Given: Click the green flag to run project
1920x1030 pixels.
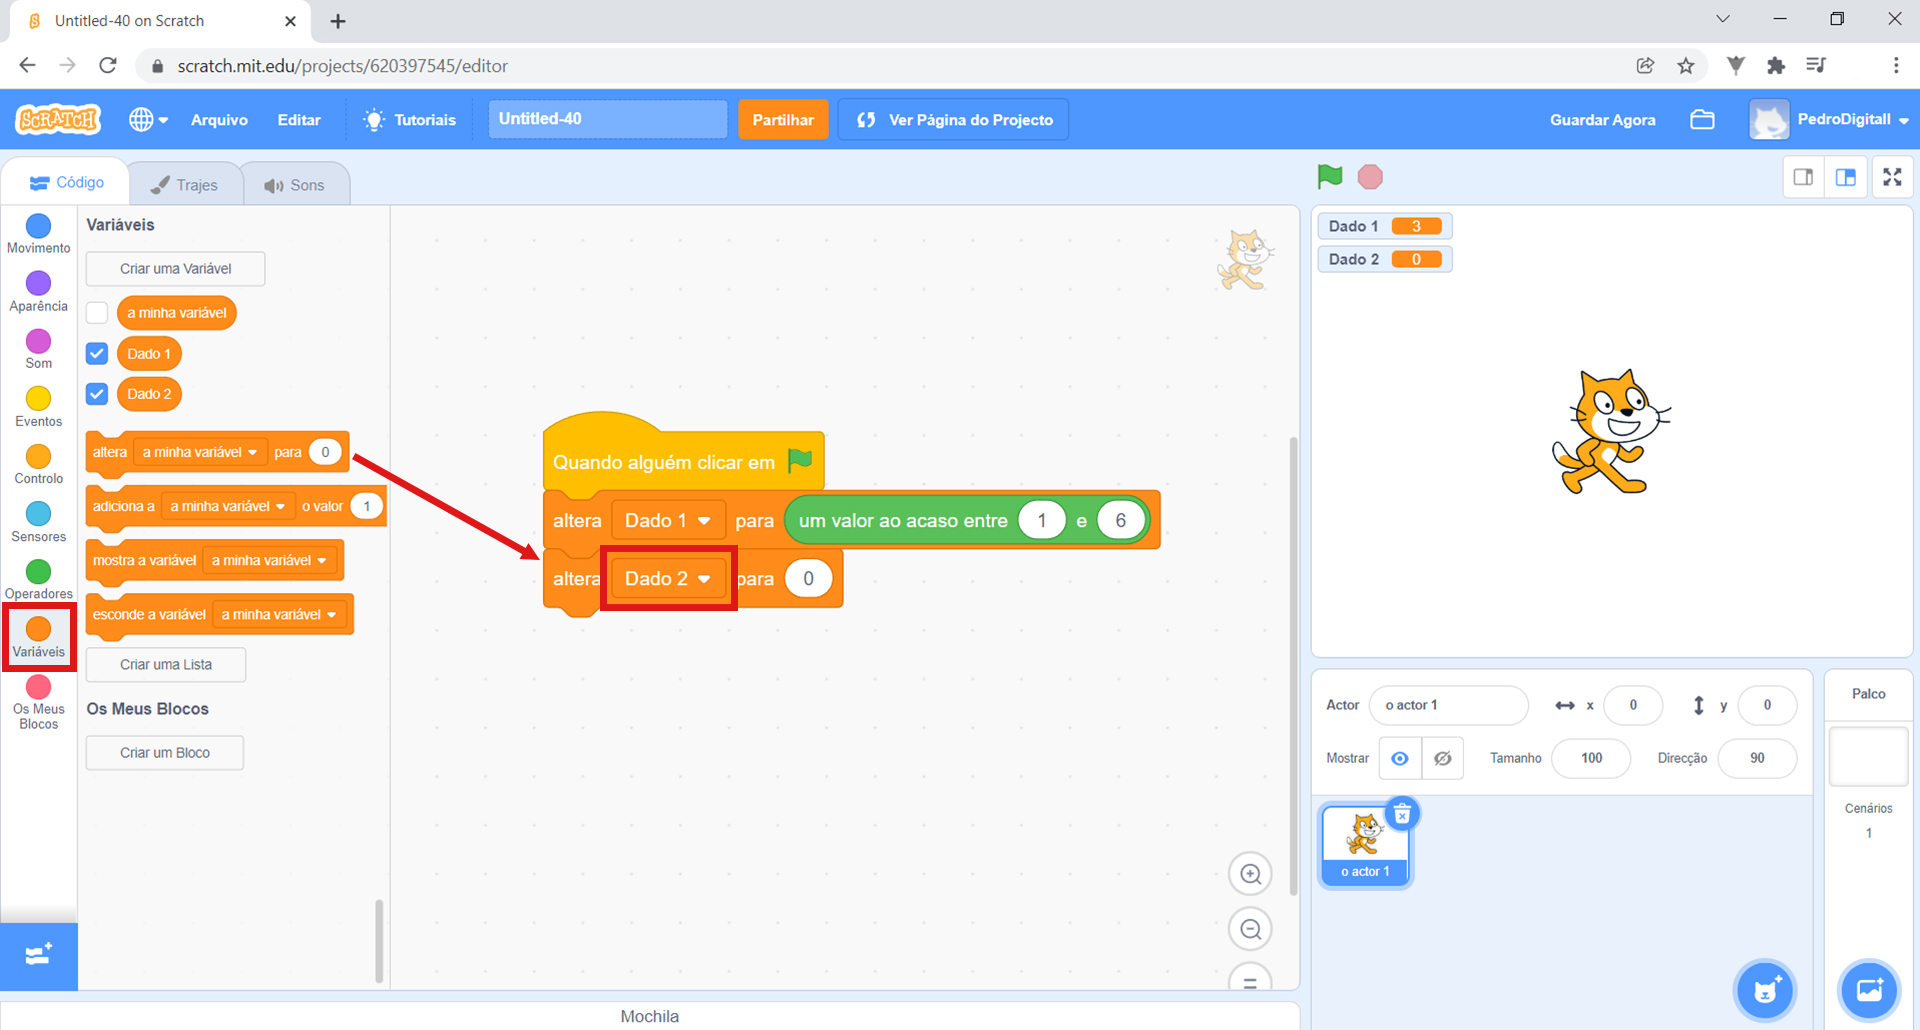Looking at the screenshot, I should point(1329,177).
